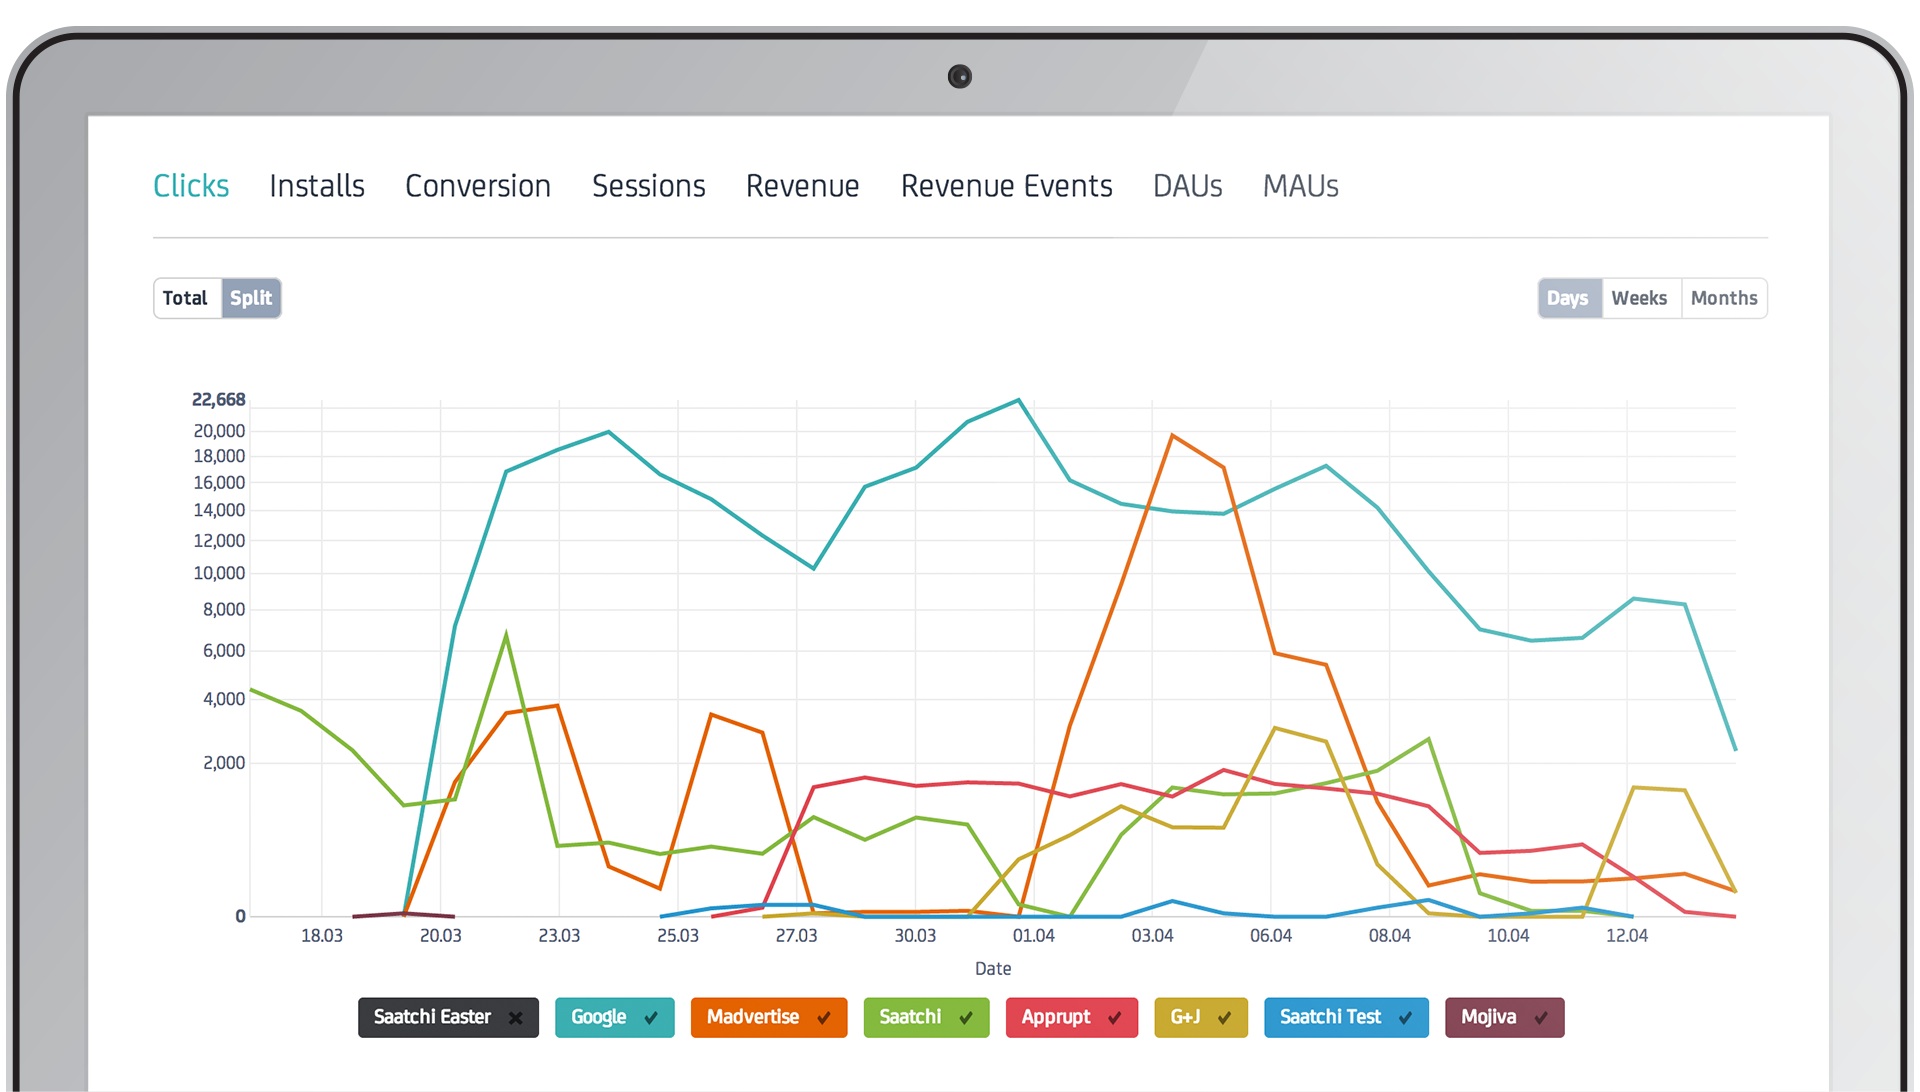Viewport: 1920px width, 1092px height.
Task: Click the Madvertise legend label text
Action: tap(753, 1017)
